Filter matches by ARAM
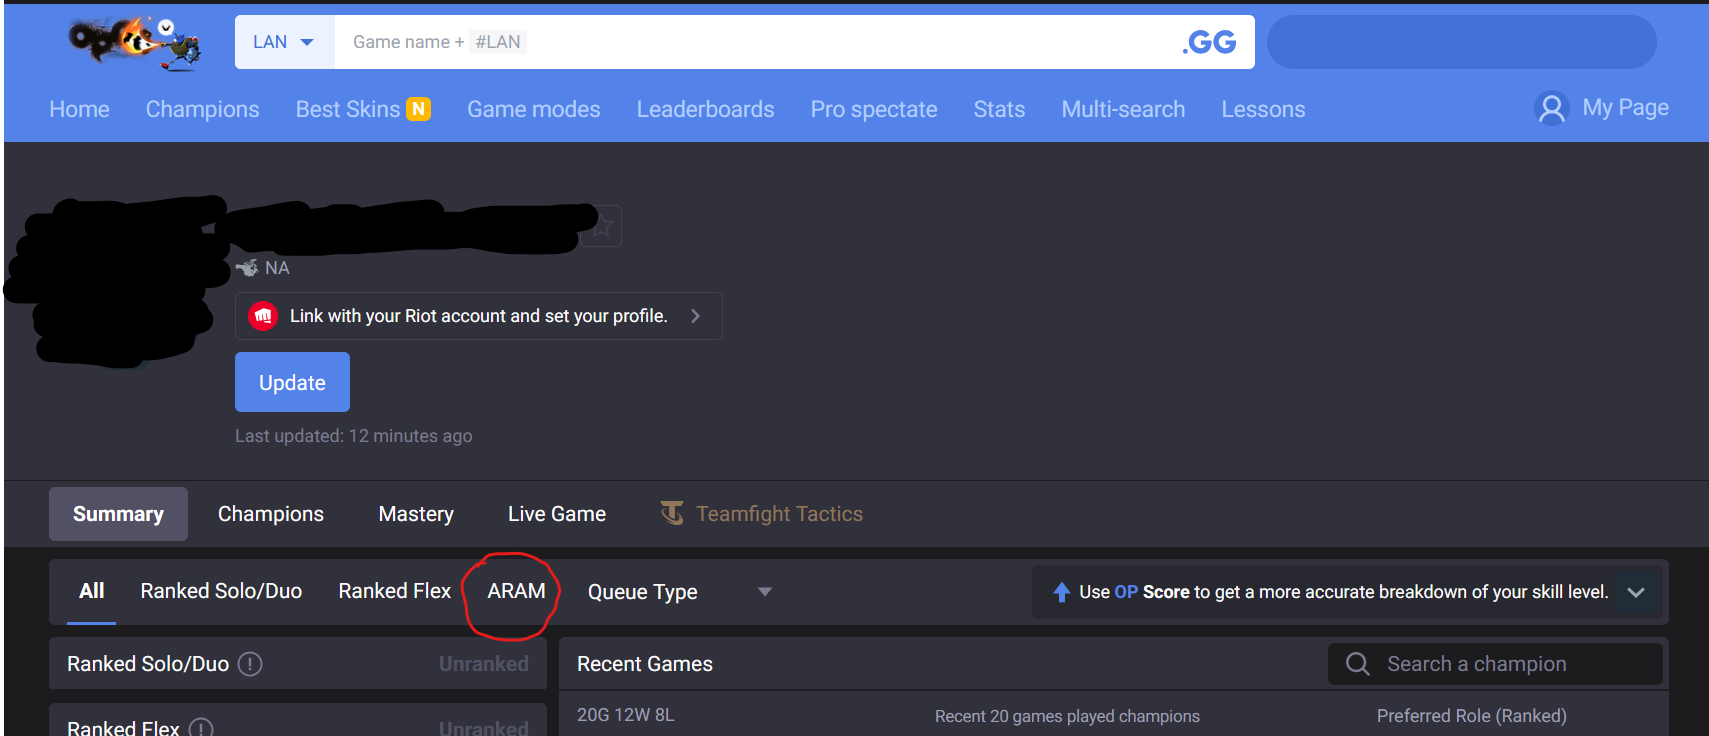This screenshot has width=1709, height=736. click(x=516, y=591)
